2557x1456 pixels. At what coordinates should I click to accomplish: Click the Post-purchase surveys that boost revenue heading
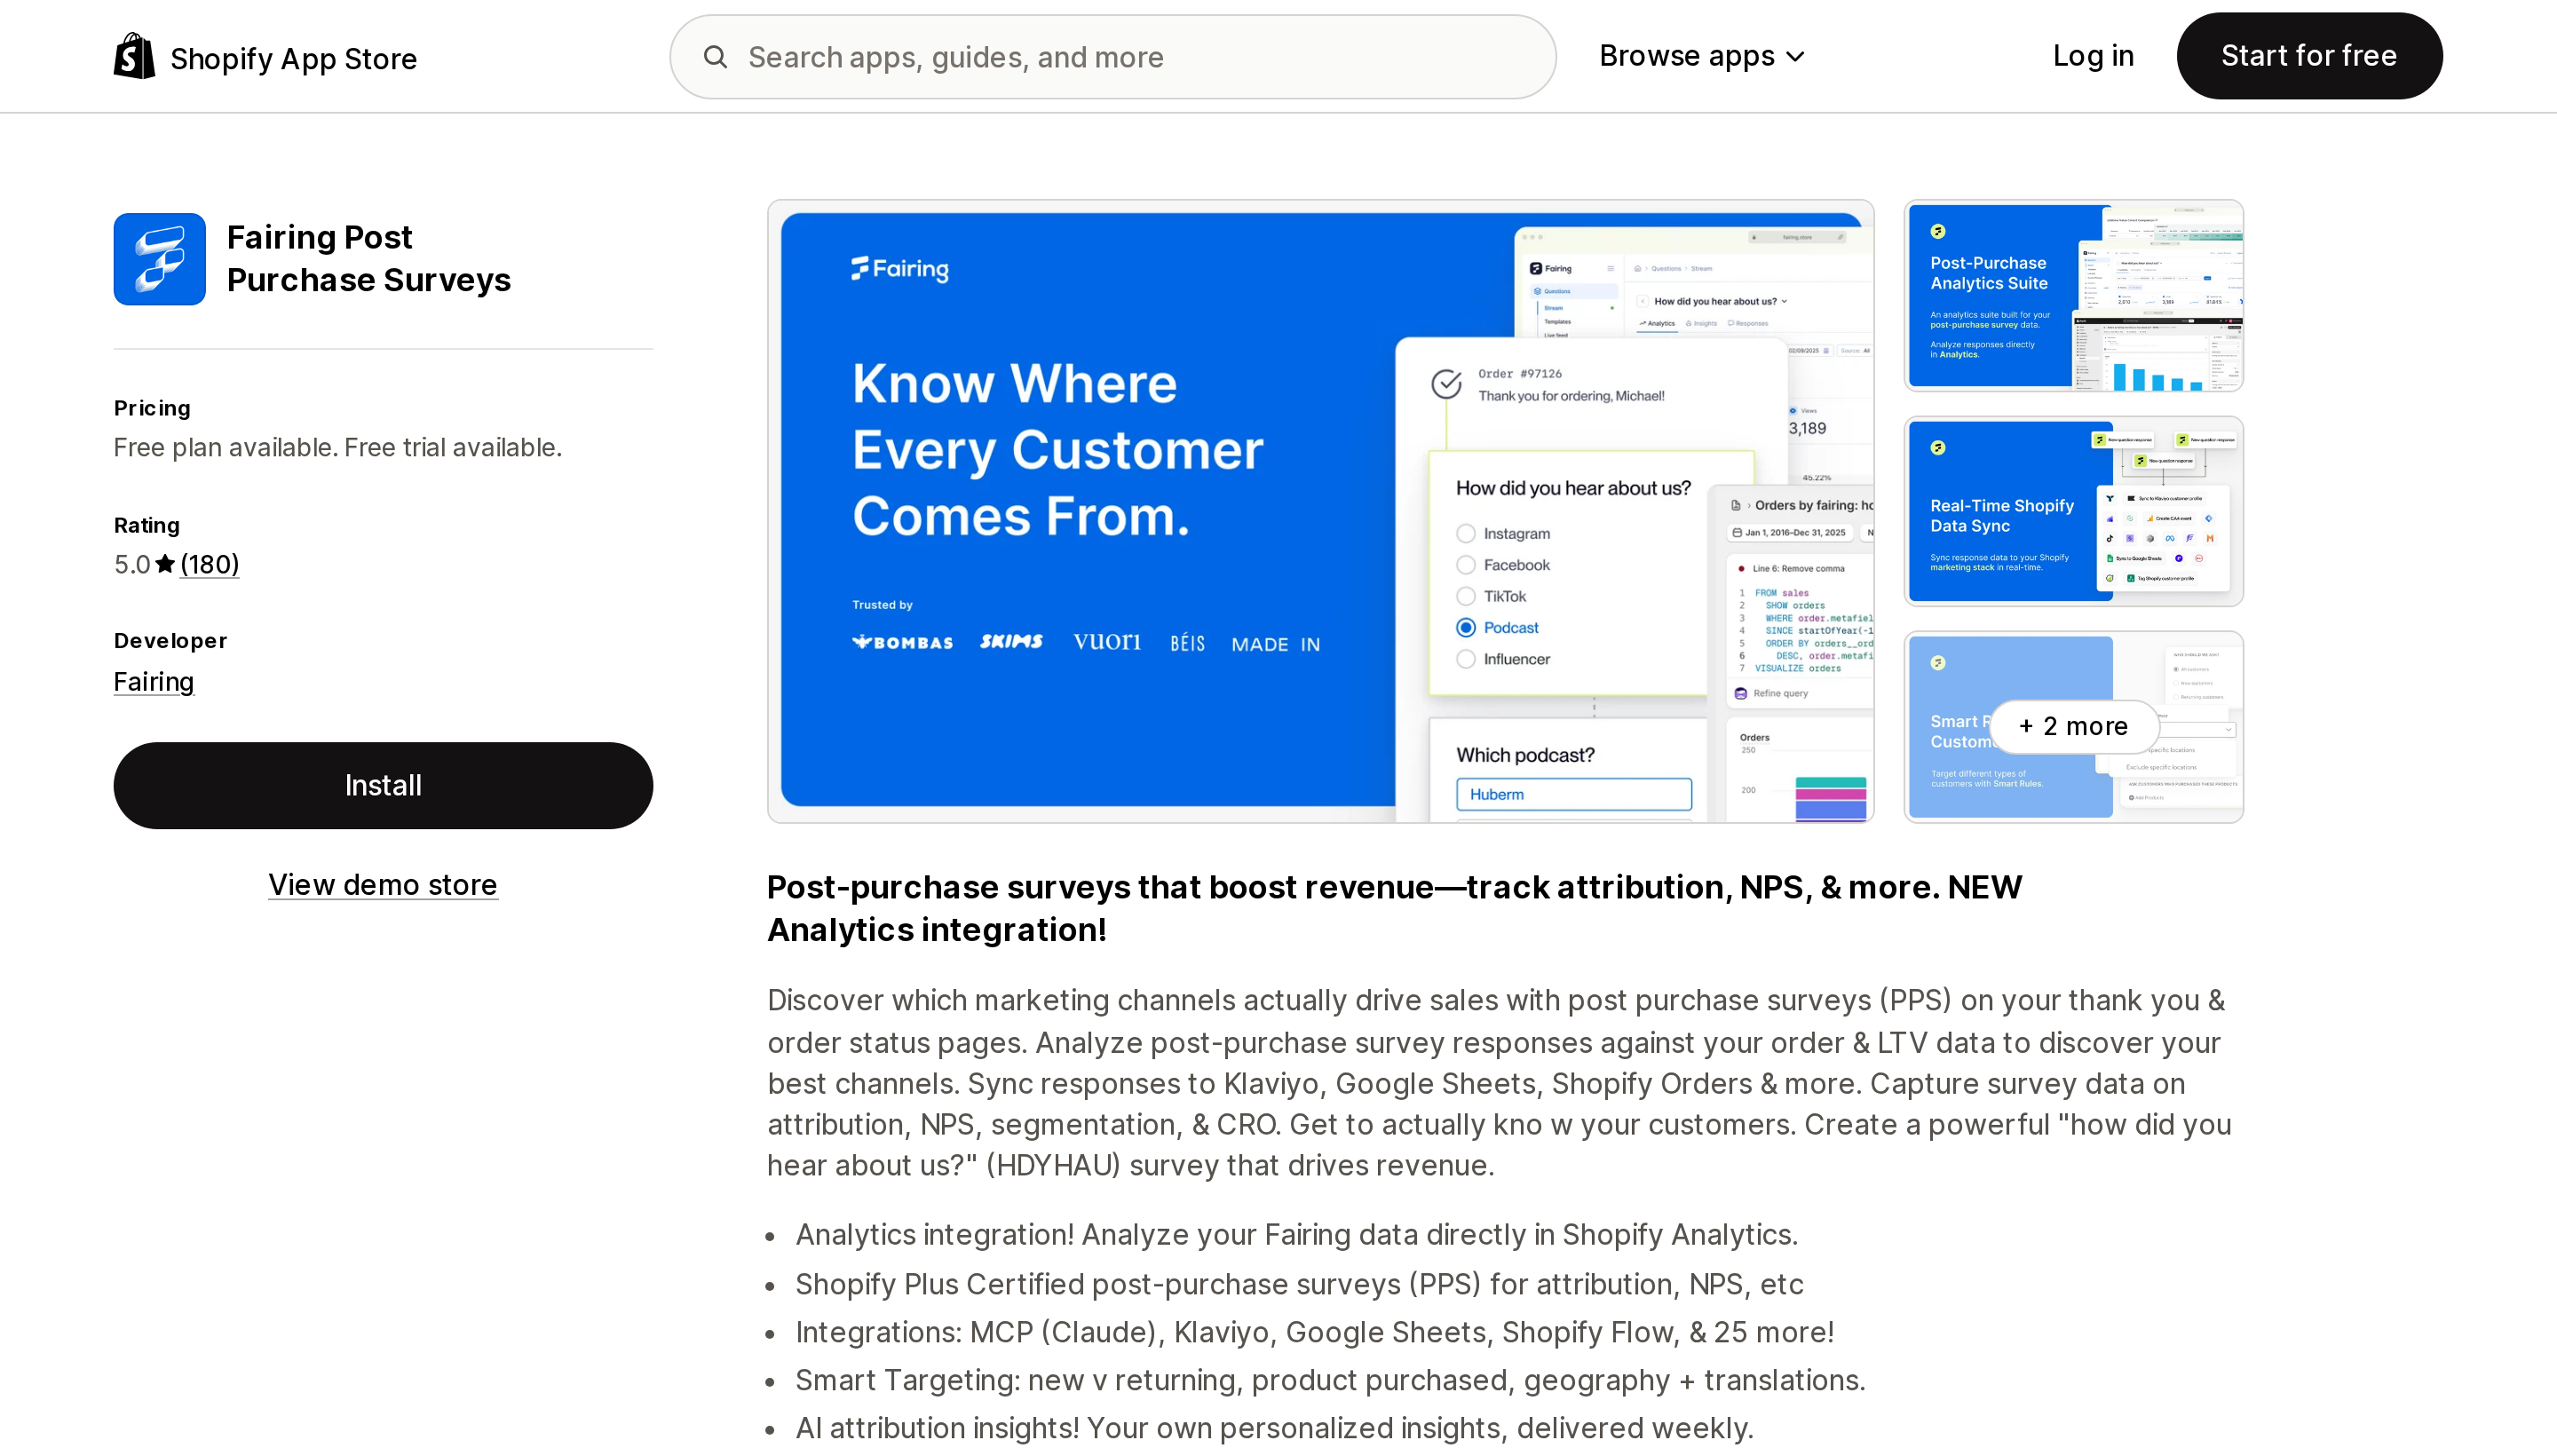point(1394,908)
